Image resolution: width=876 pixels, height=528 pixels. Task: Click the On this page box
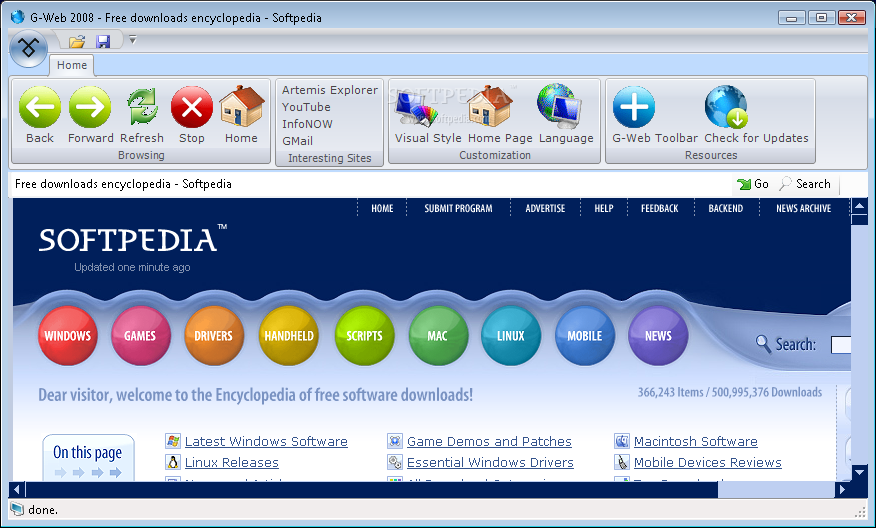88,458
